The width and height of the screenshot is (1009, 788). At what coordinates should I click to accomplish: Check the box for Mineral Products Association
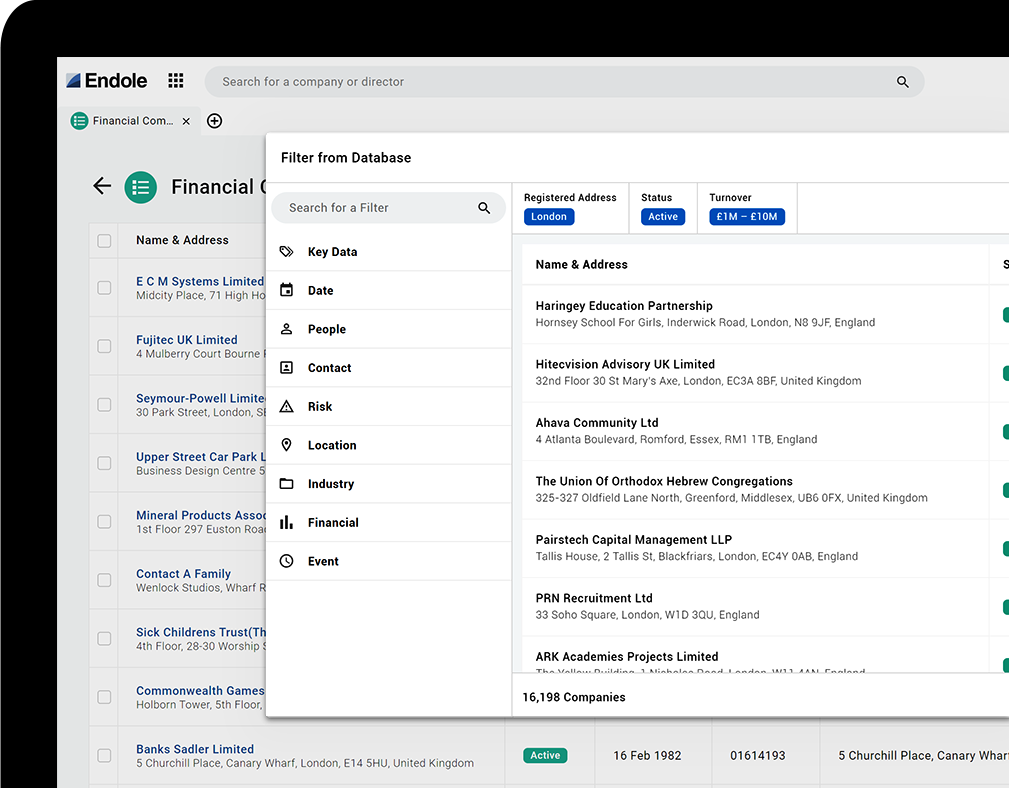click(104, 522)
